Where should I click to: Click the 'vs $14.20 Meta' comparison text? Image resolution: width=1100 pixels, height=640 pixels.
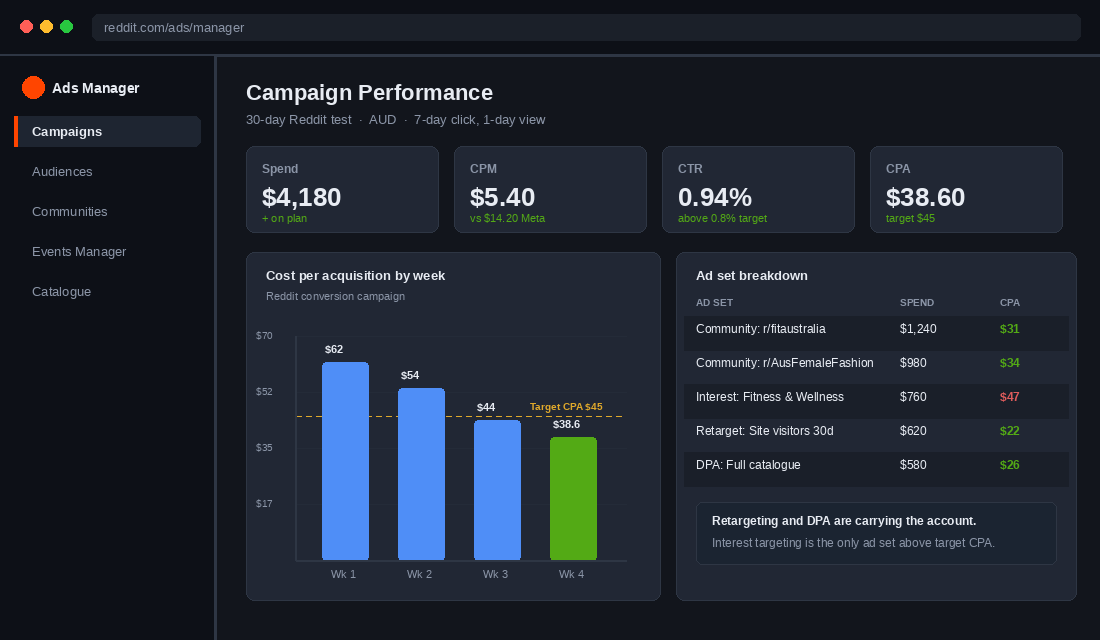(507, 218)
